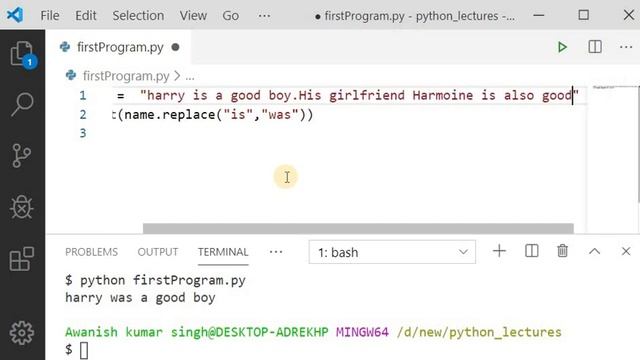Click the terminal path /d/new/python_lectures
Screen dimensions: 640x360
pyautogui.click(x=479, y=332)
